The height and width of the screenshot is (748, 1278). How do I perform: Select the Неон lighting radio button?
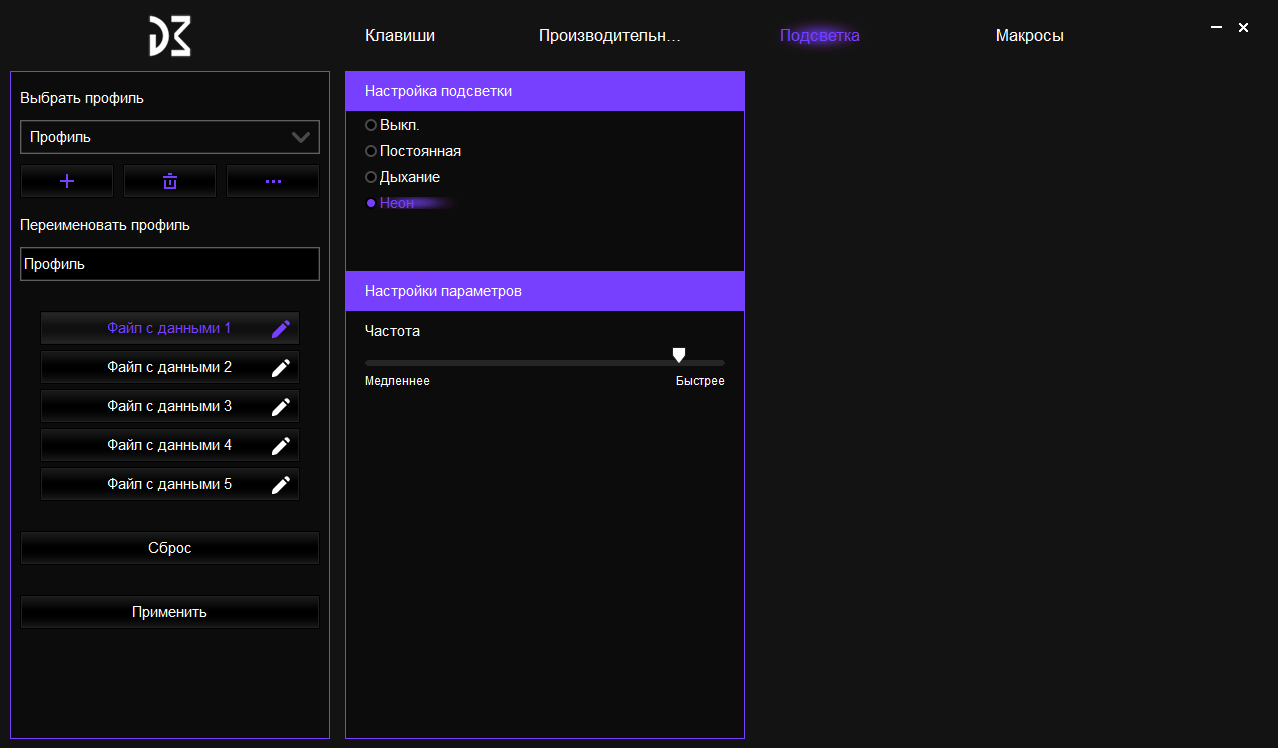pos(371,203)
